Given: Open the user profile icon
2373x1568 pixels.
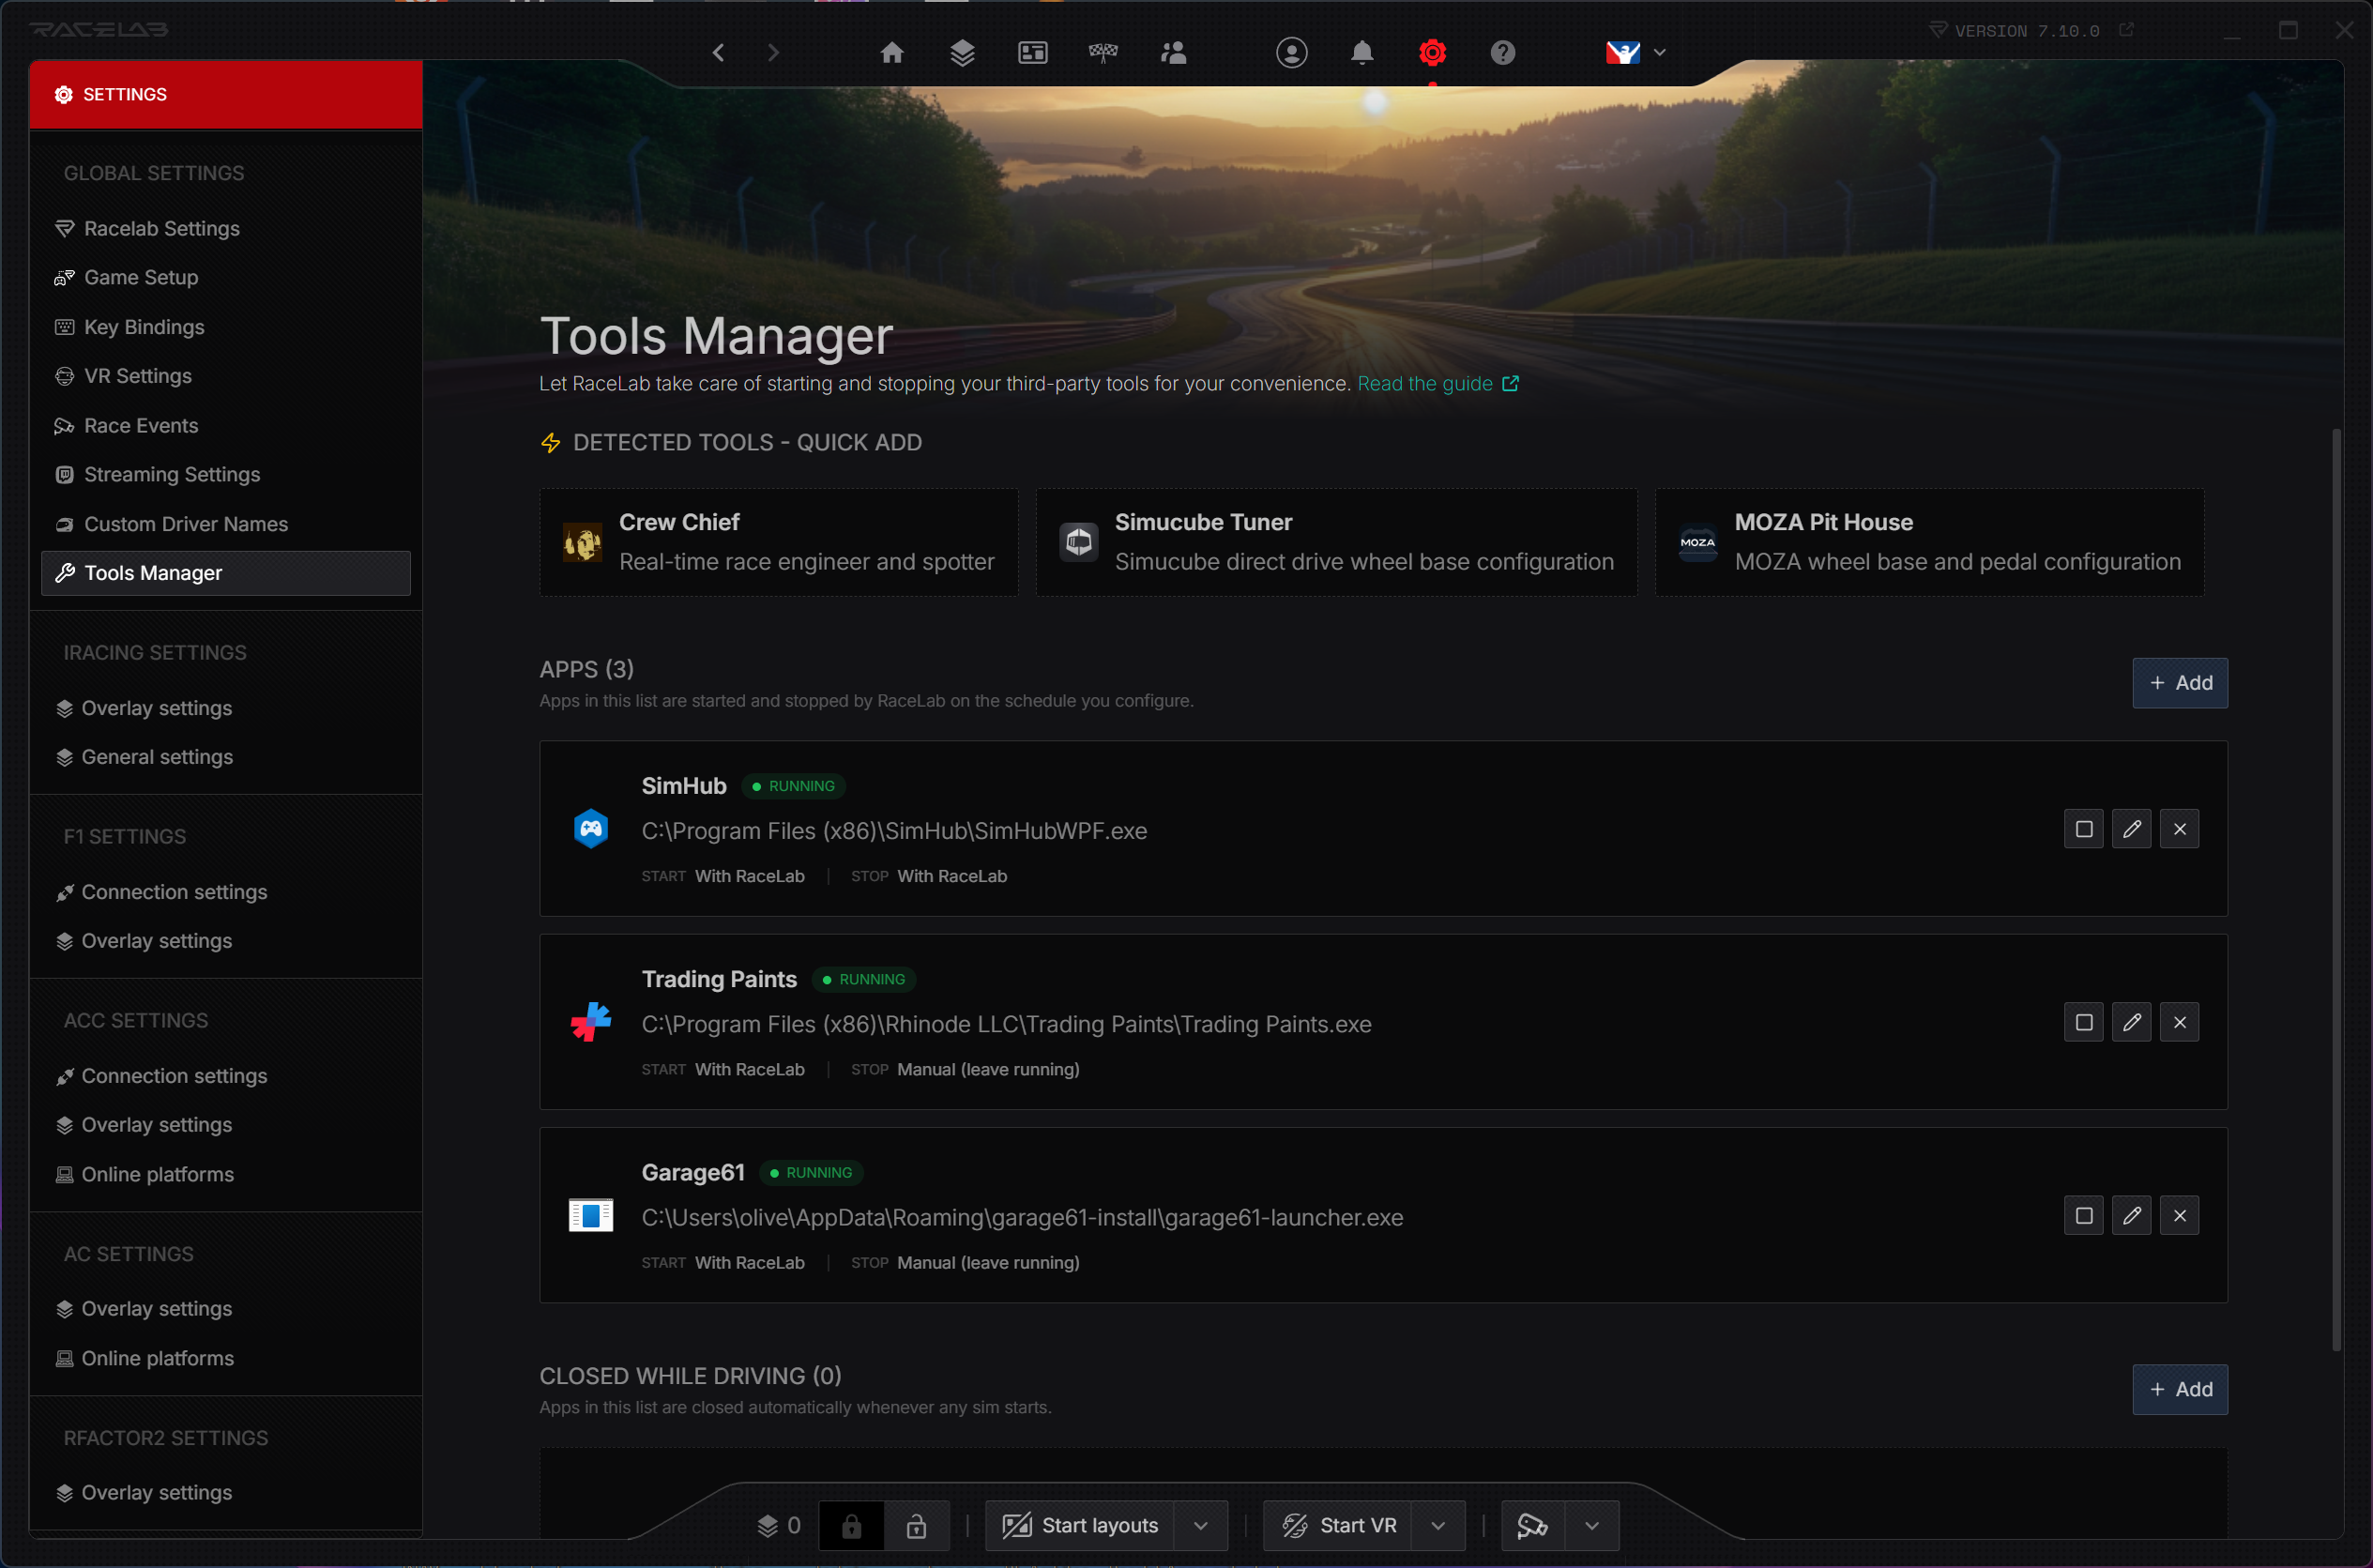Looking at the screenshot, I should click(x=1292, y=52).
